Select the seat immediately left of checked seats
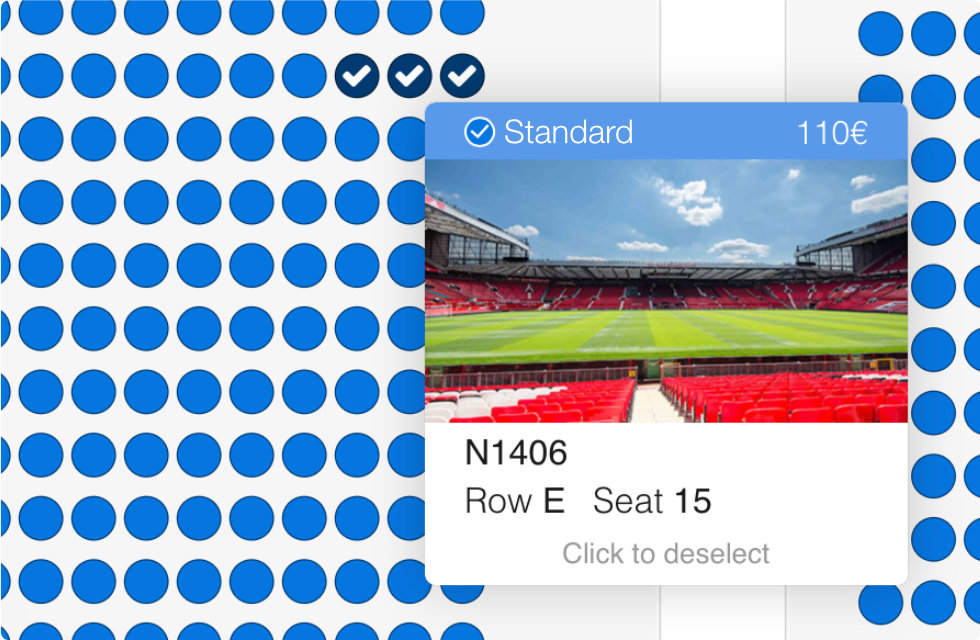The width and height of the screenshot is (980, 640). pos(304,75)
